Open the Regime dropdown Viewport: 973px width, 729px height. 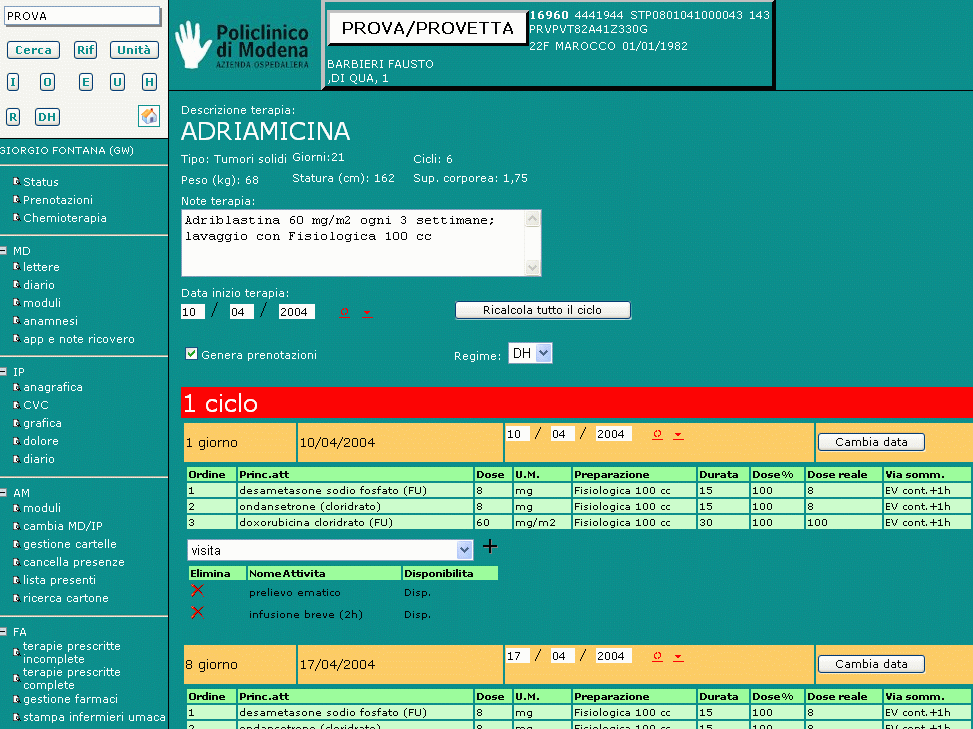point(543,353)
